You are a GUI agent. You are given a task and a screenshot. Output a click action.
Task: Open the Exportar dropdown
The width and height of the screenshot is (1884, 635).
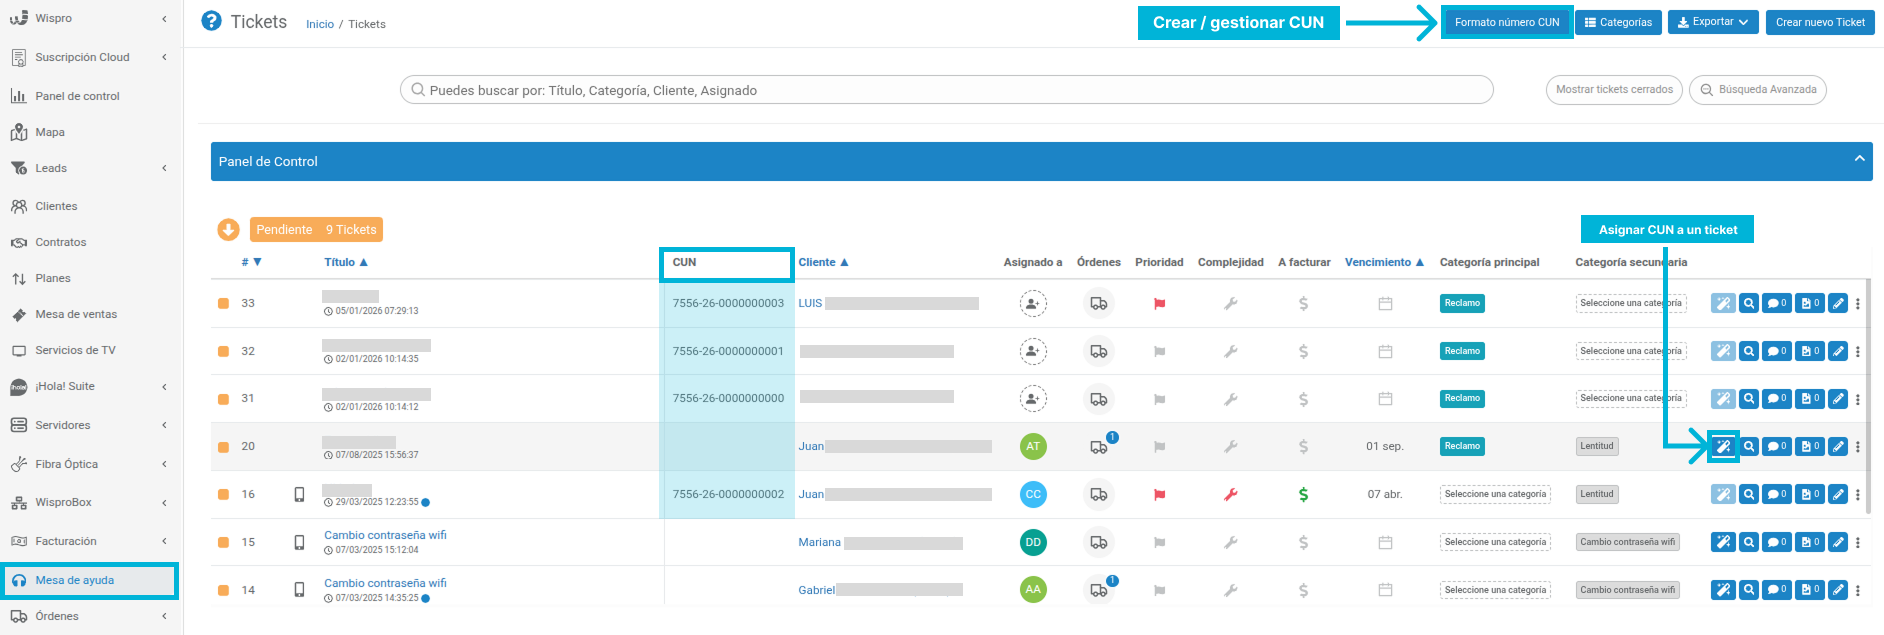(x=1713, y=22)
